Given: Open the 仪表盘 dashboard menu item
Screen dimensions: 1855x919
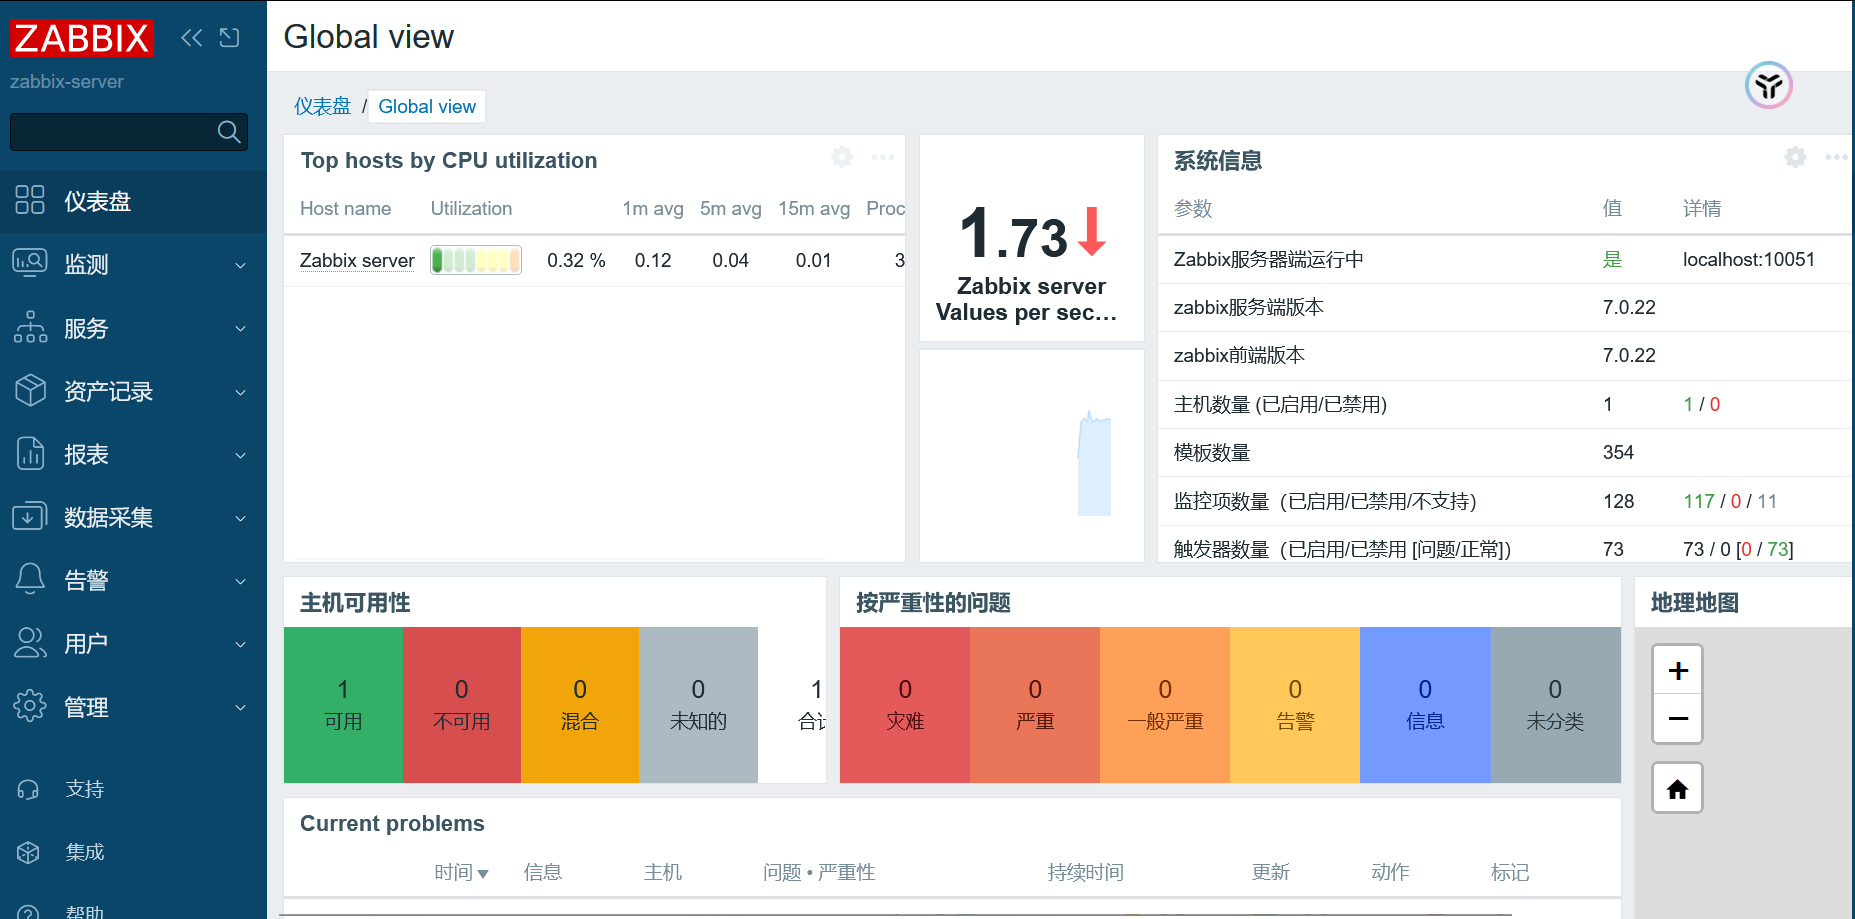Looking at the screenshot, I should point(133,201).
